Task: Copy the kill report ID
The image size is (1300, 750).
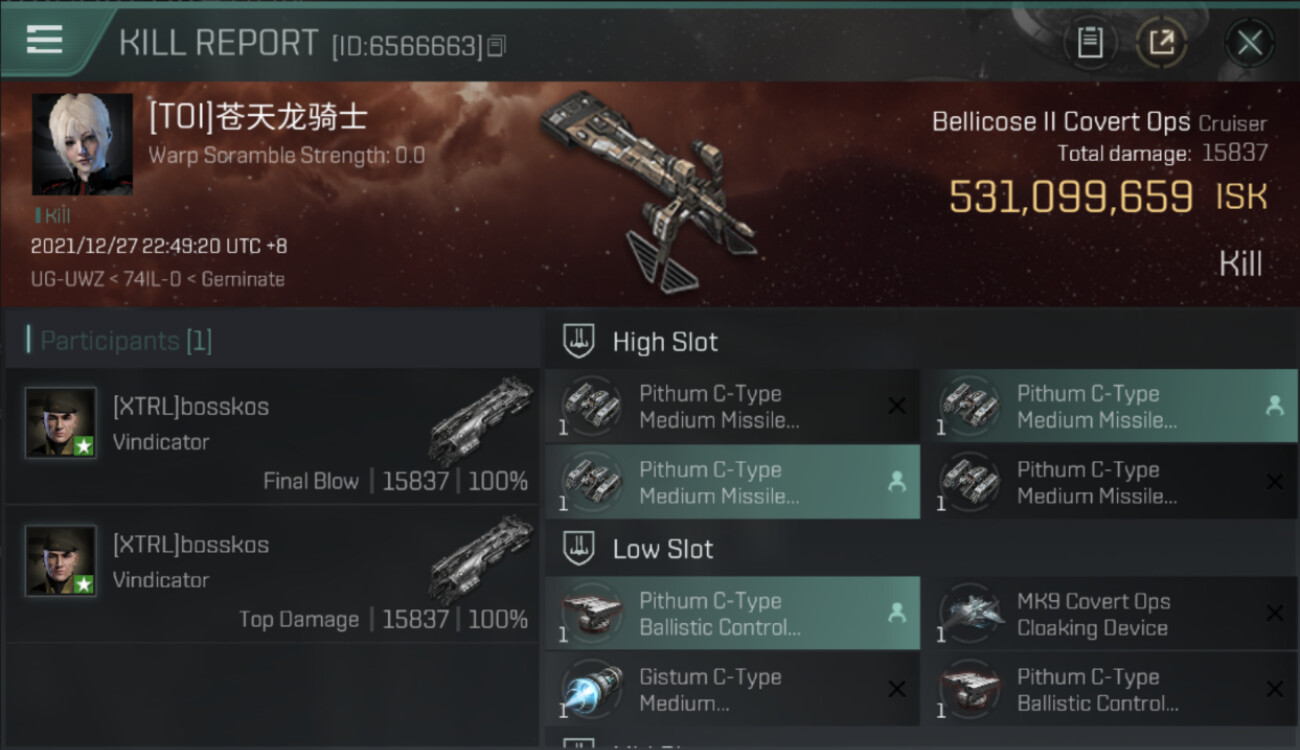Action: [497, 45]
